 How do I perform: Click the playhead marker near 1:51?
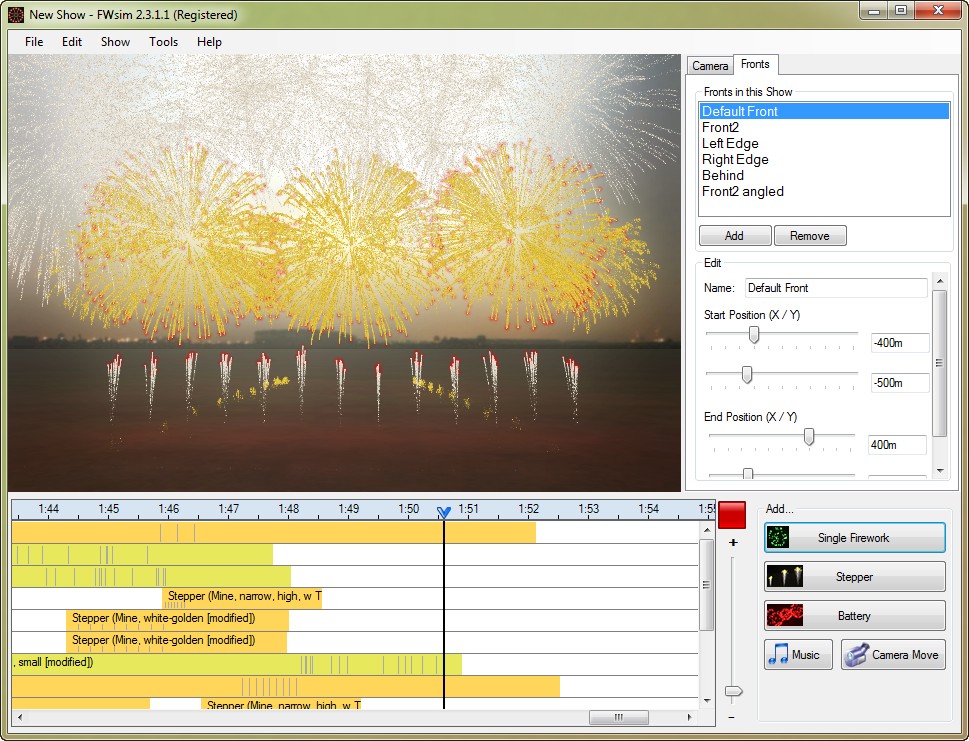click(444, 511)
